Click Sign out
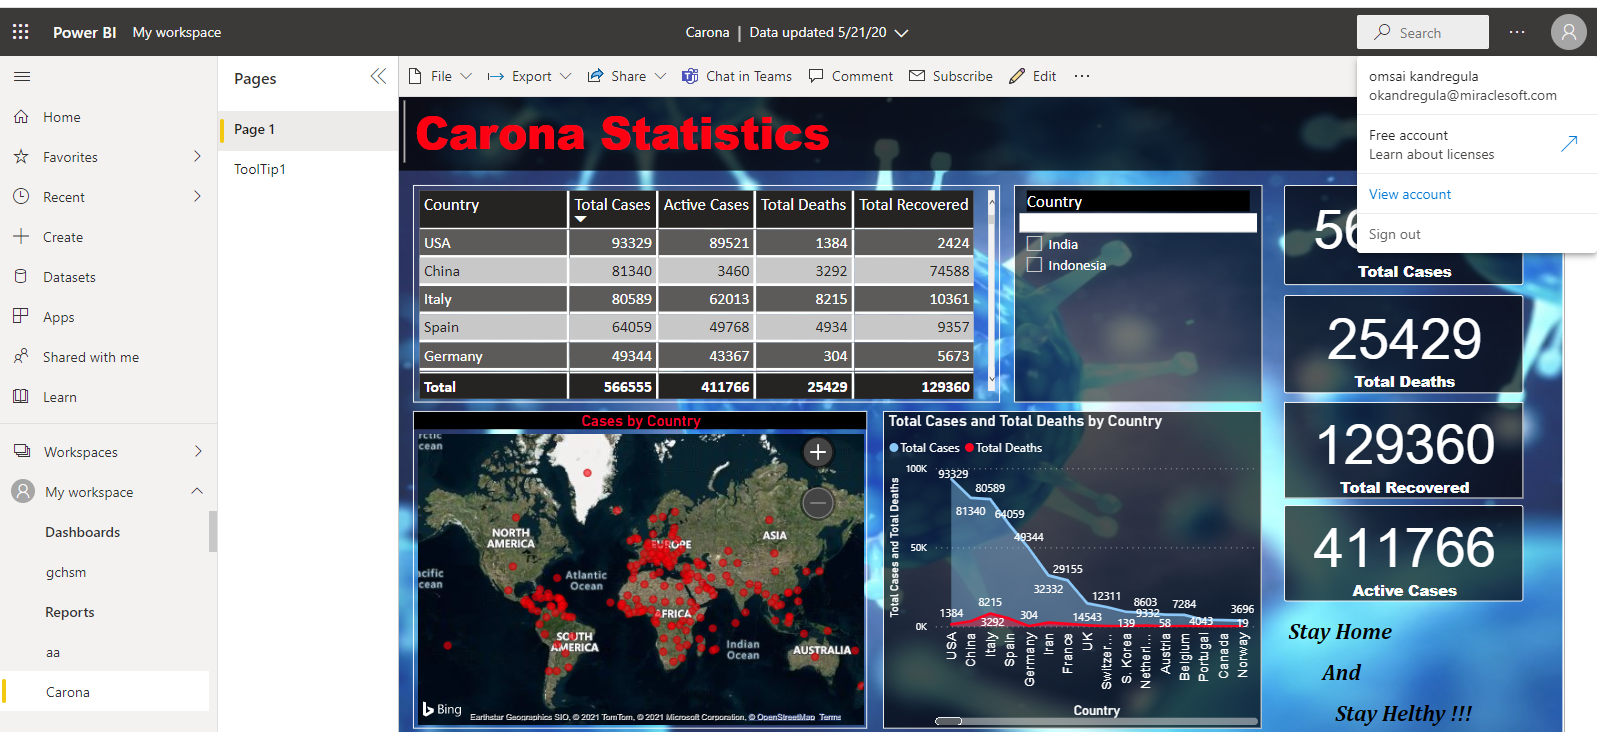 pos(1394,234)
